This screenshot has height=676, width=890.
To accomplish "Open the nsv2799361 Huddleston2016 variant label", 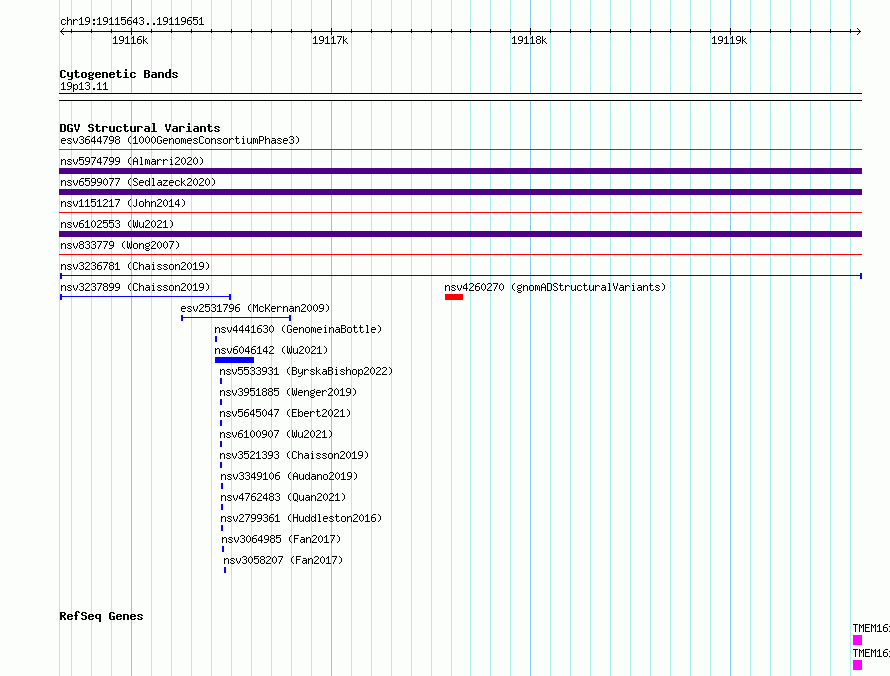I will click(301, 518).
